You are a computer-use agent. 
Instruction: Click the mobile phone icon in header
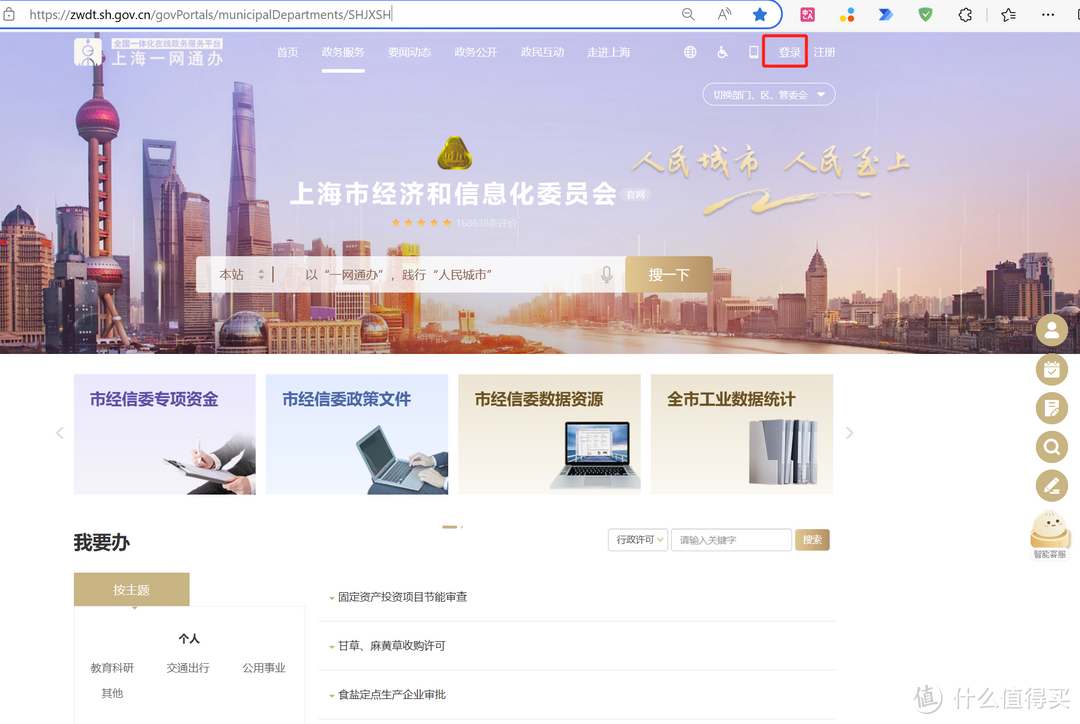point(754,52)
